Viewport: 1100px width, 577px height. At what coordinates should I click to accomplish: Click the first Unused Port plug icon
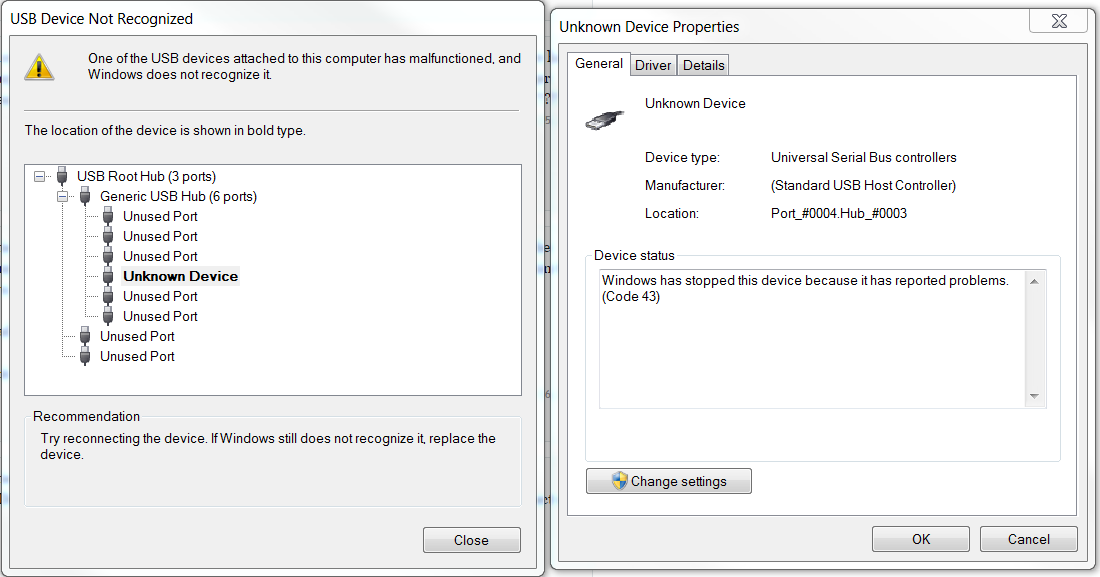(108, 216)
